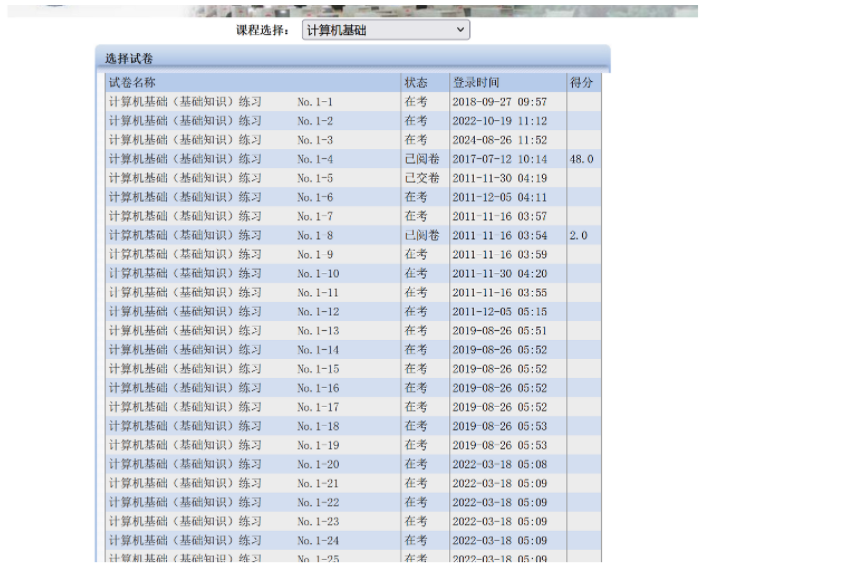This screenshot has width=856, height=571.
Task: Select exam row No. 1-24
Action: point(353,540)
